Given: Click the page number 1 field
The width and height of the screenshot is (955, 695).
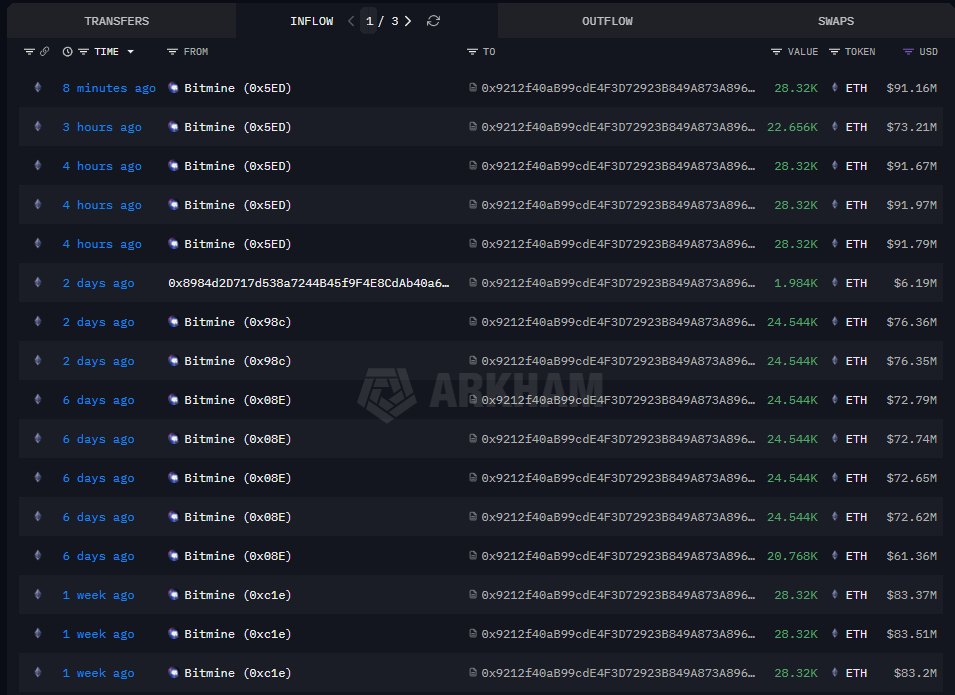Looking at the screenshot, I should pos(369,21).
